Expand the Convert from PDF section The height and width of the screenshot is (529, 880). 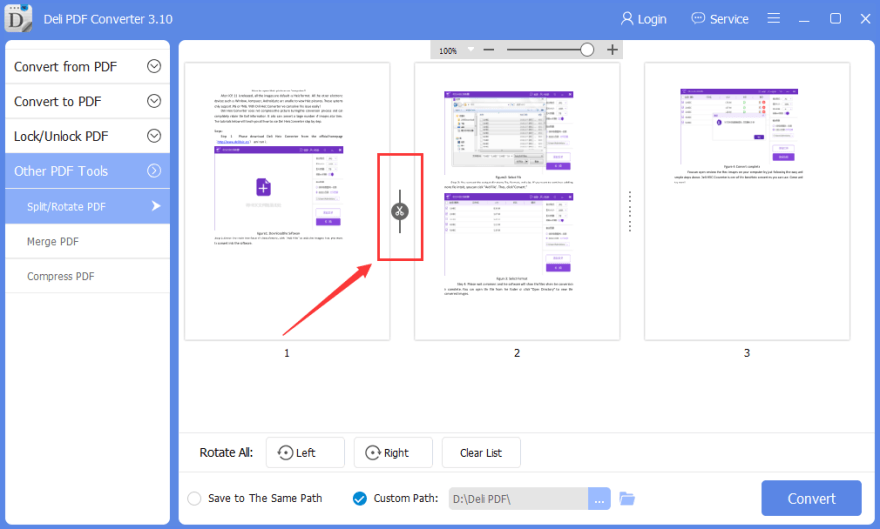point(88,67)
